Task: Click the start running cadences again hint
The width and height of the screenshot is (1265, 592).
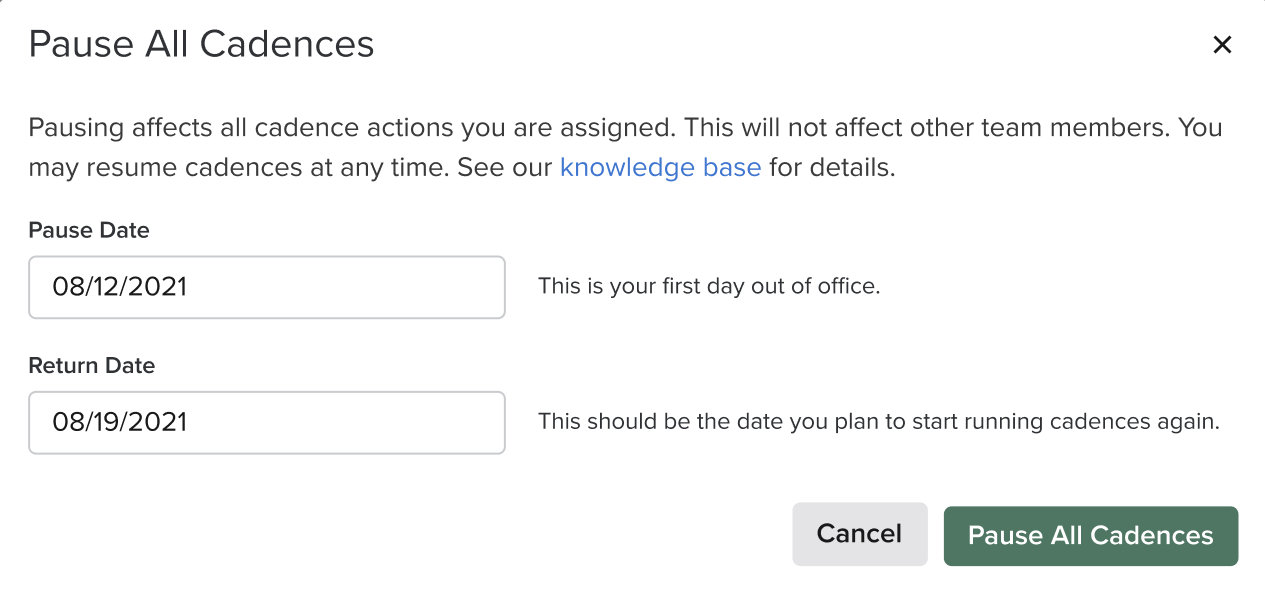Action: pyautogui.click(x=878, y=421)
